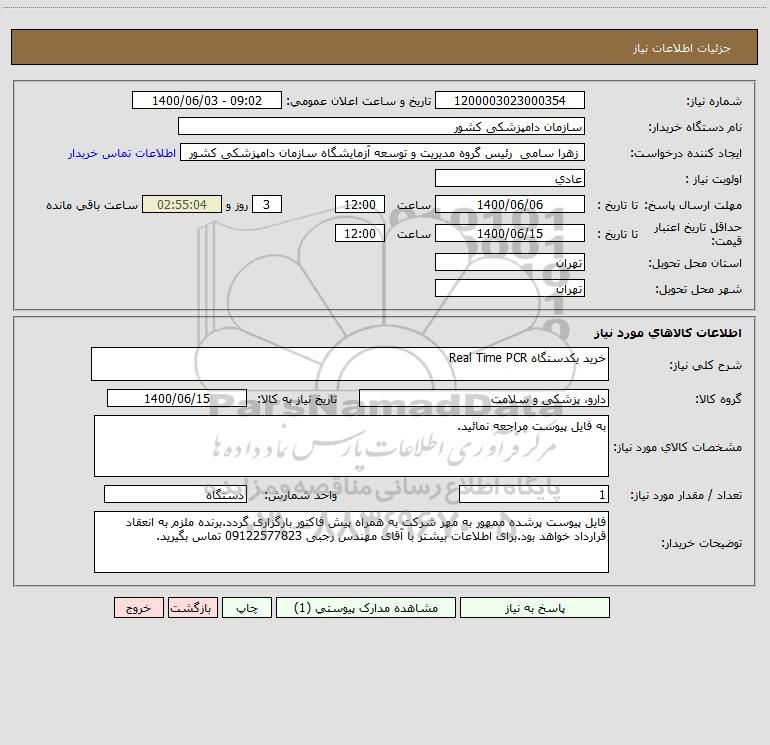Click the delivery province field تهران

coord(510,262)
